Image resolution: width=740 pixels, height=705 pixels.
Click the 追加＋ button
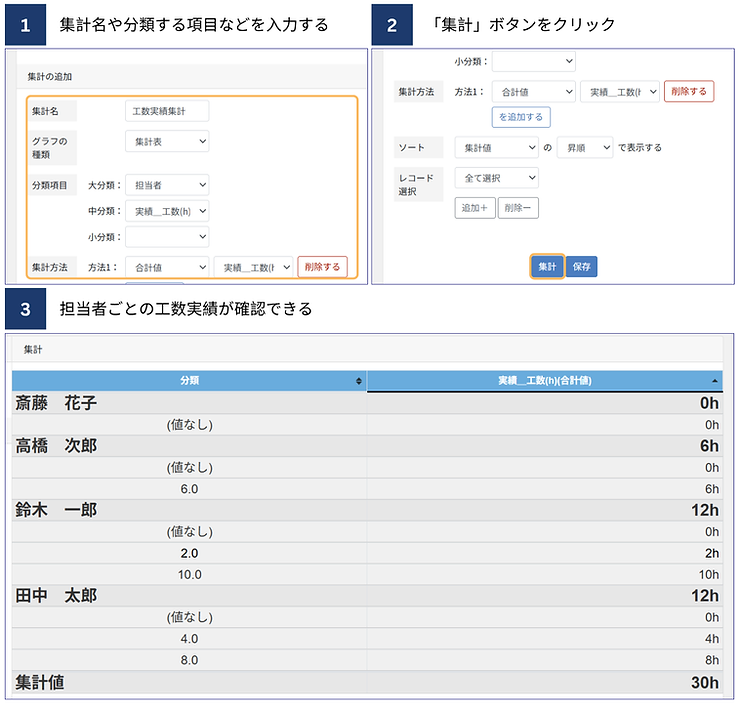click(x=474, y=208)
